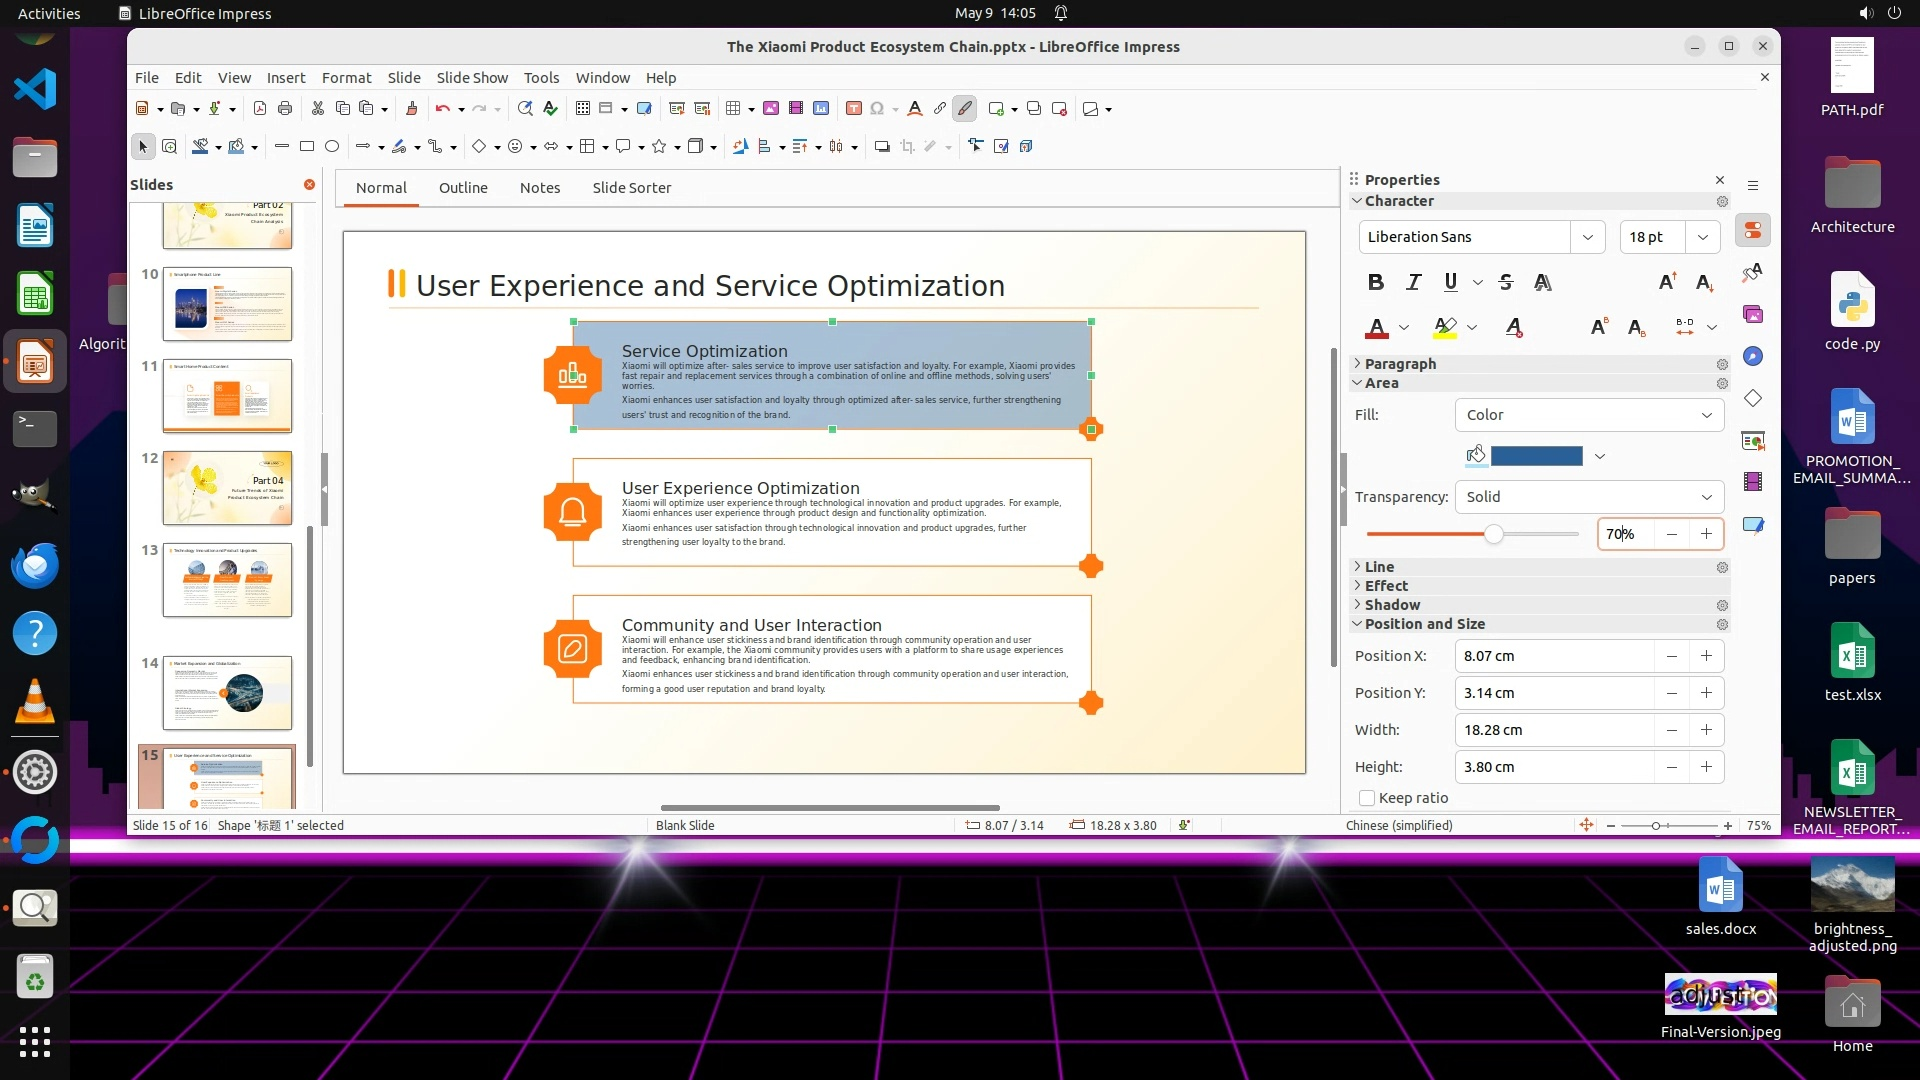
Task: Increase the Width value with plus
Action: tap(1706, 730)
